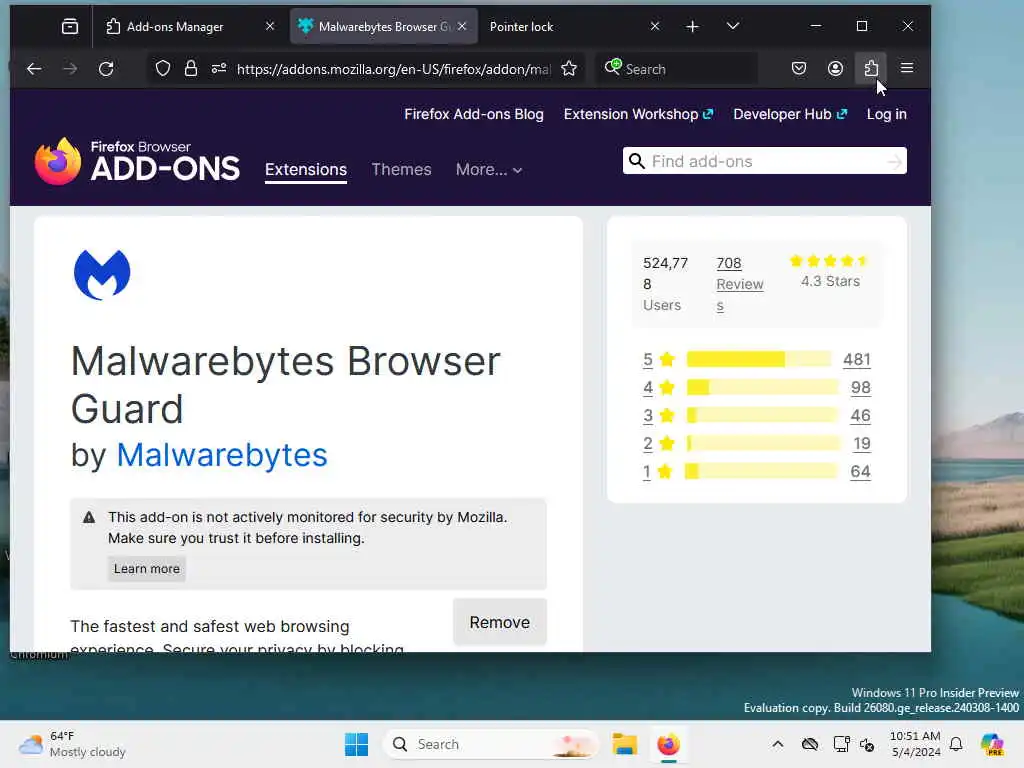
Task: Reload the current page
Action: click(106, 69)
